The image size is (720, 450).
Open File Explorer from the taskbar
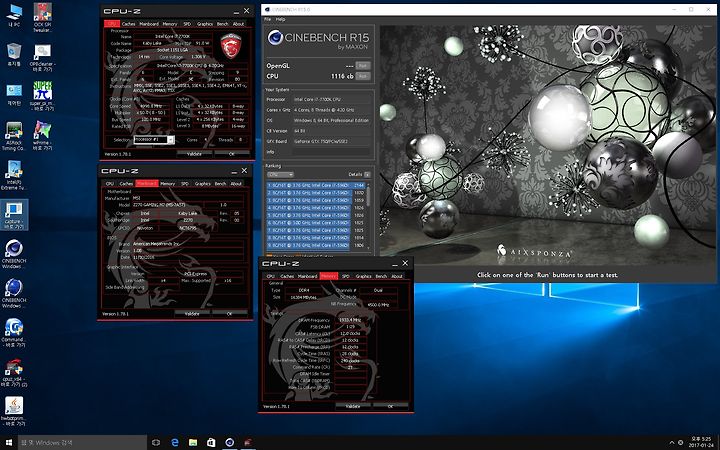pos(193,443)
